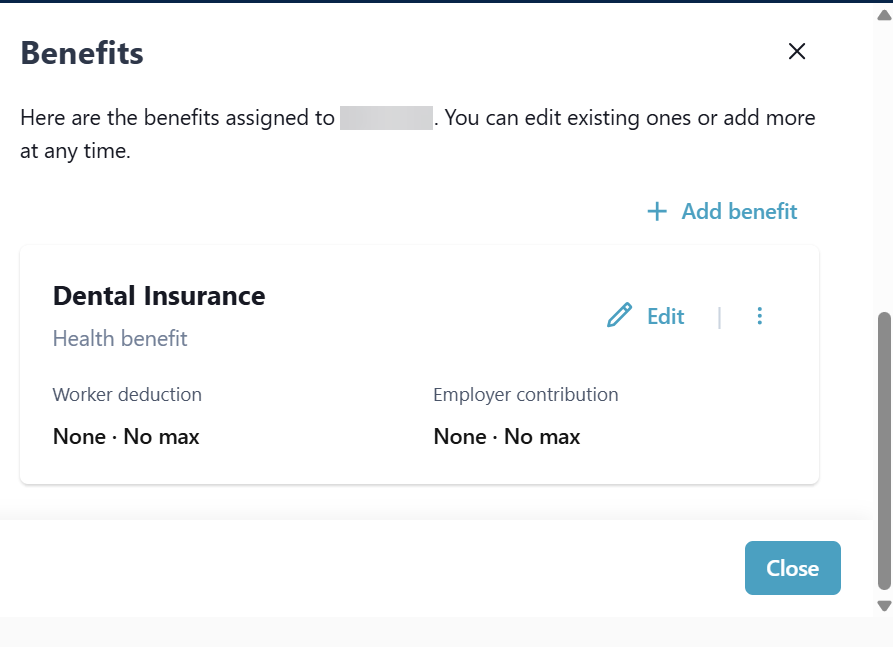This screenshot has width=893, height=647.
Task: Click the pencil icon on Dental Insurance
Action: click(620, 316)
